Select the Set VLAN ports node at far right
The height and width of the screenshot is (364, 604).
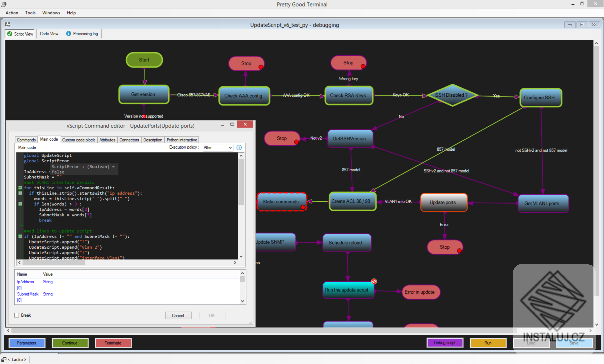(x=543, y=203)
